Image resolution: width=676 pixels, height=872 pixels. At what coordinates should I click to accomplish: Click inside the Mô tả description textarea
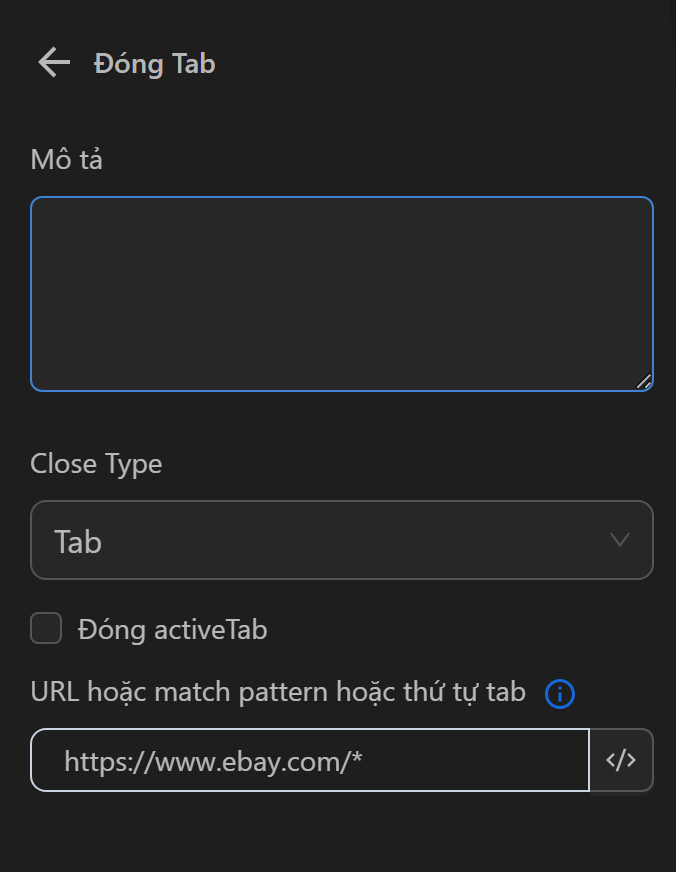point(340,292)
